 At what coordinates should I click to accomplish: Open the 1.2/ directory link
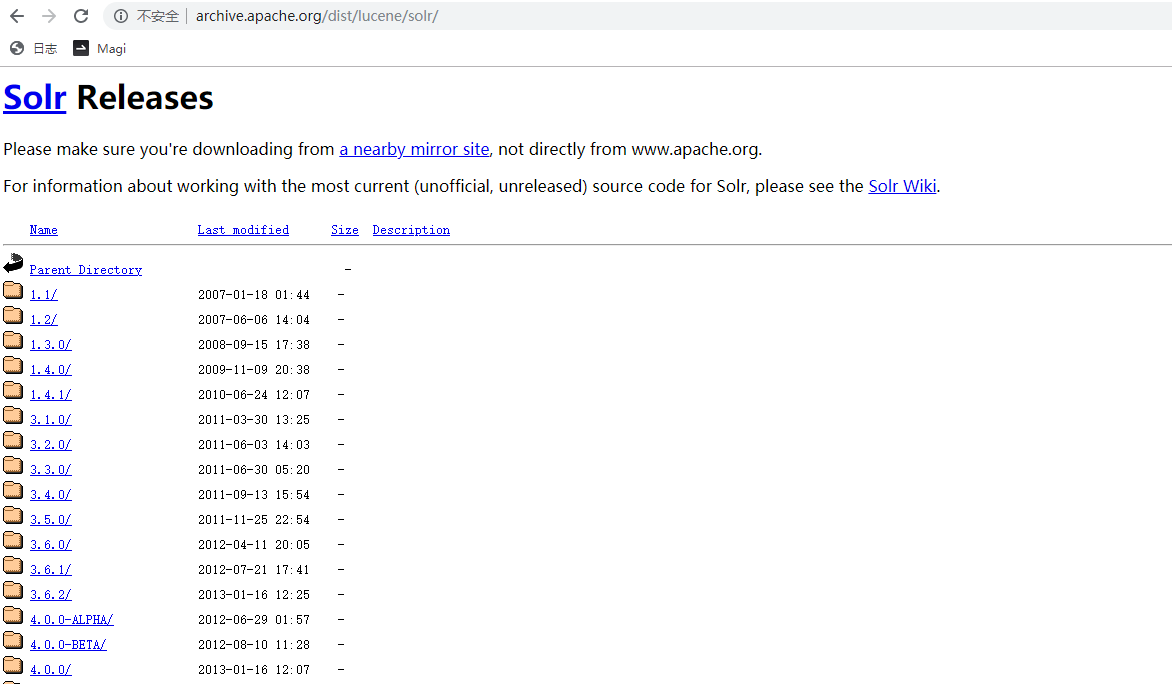(43, 320)
